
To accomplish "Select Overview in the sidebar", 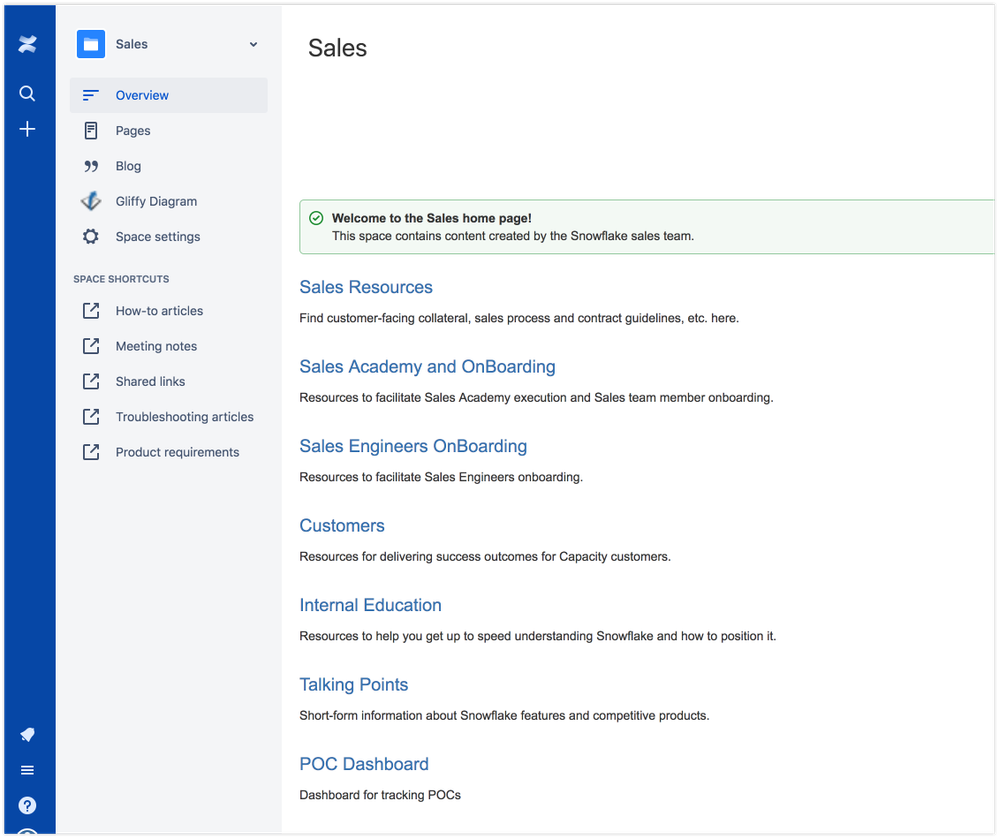I will pos(169,96).
